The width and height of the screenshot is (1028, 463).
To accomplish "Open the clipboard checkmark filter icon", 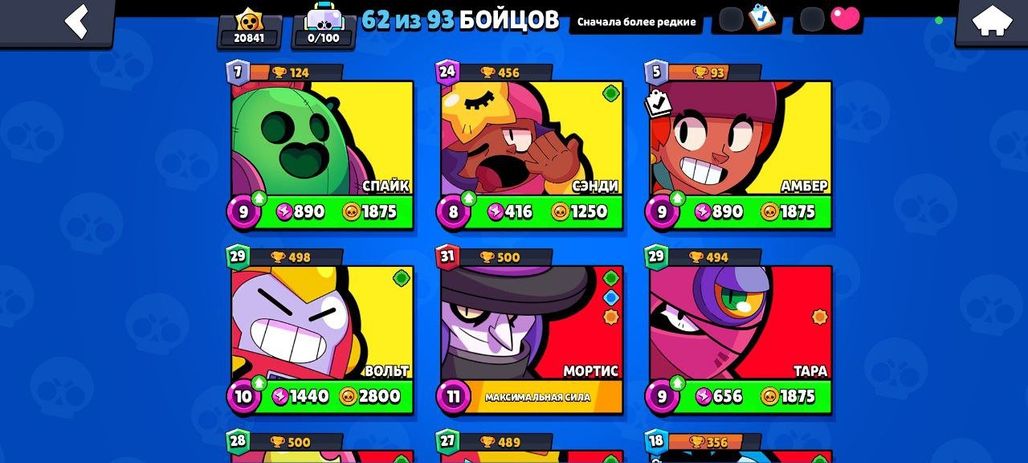I will [761, 16].
